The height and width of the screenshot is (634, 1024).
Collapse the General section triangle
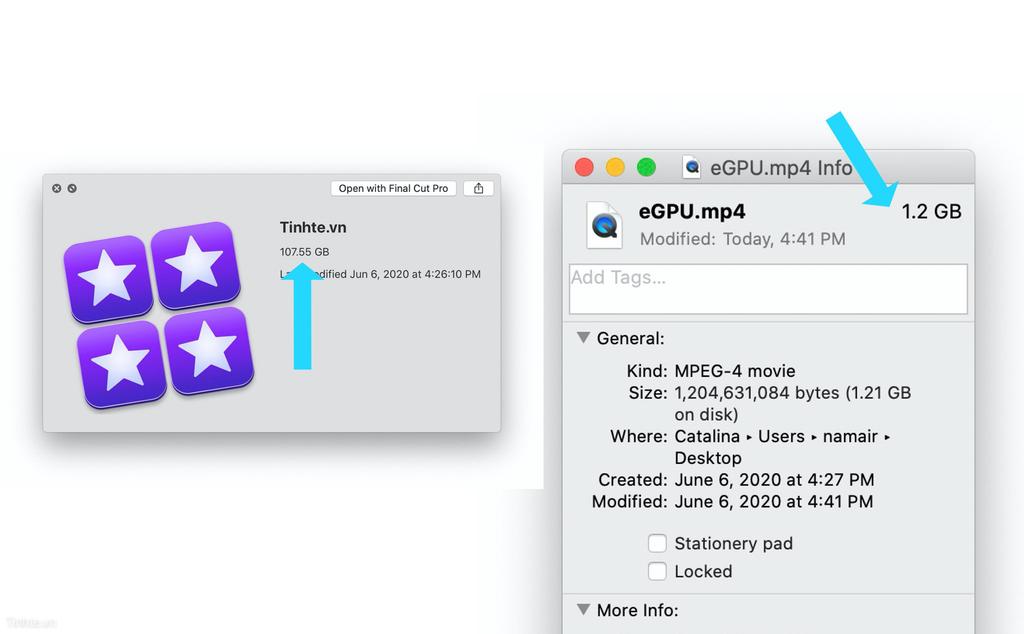583,338
